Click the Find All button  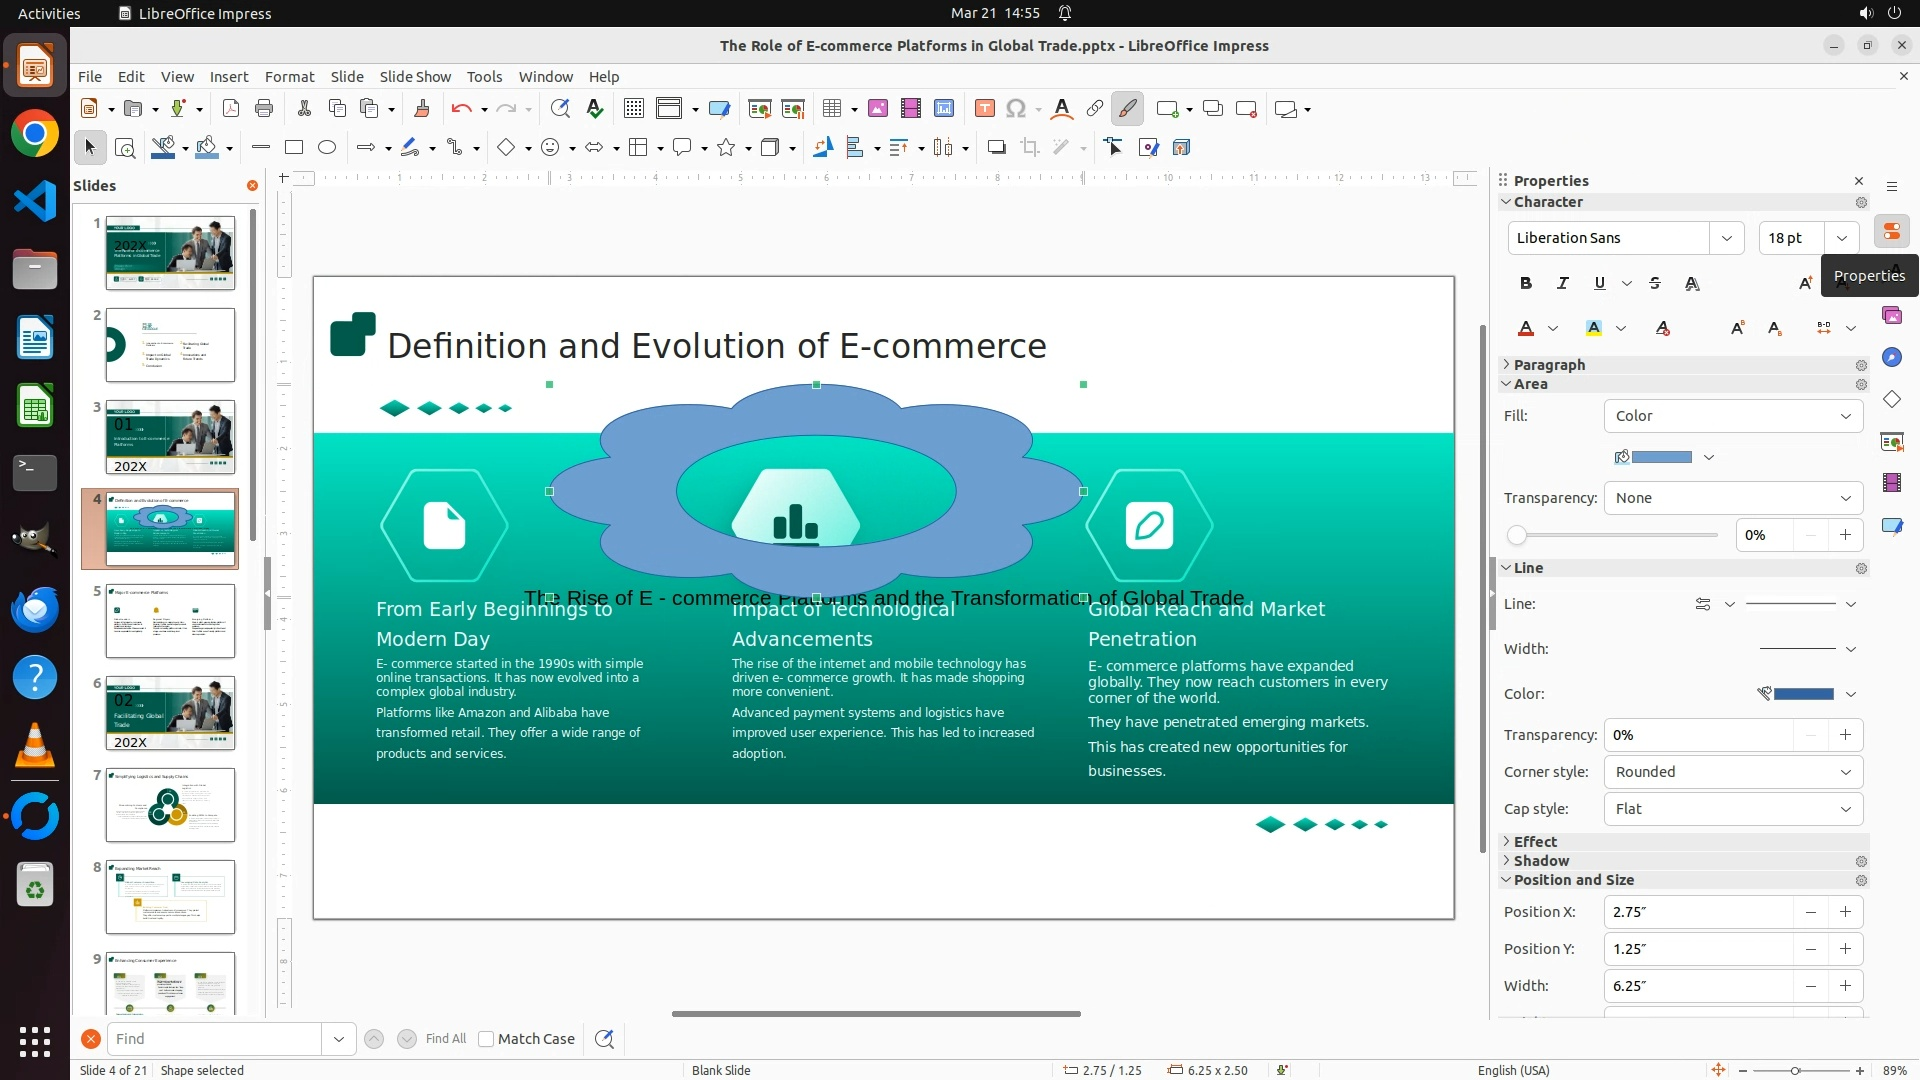[445, 1039]
